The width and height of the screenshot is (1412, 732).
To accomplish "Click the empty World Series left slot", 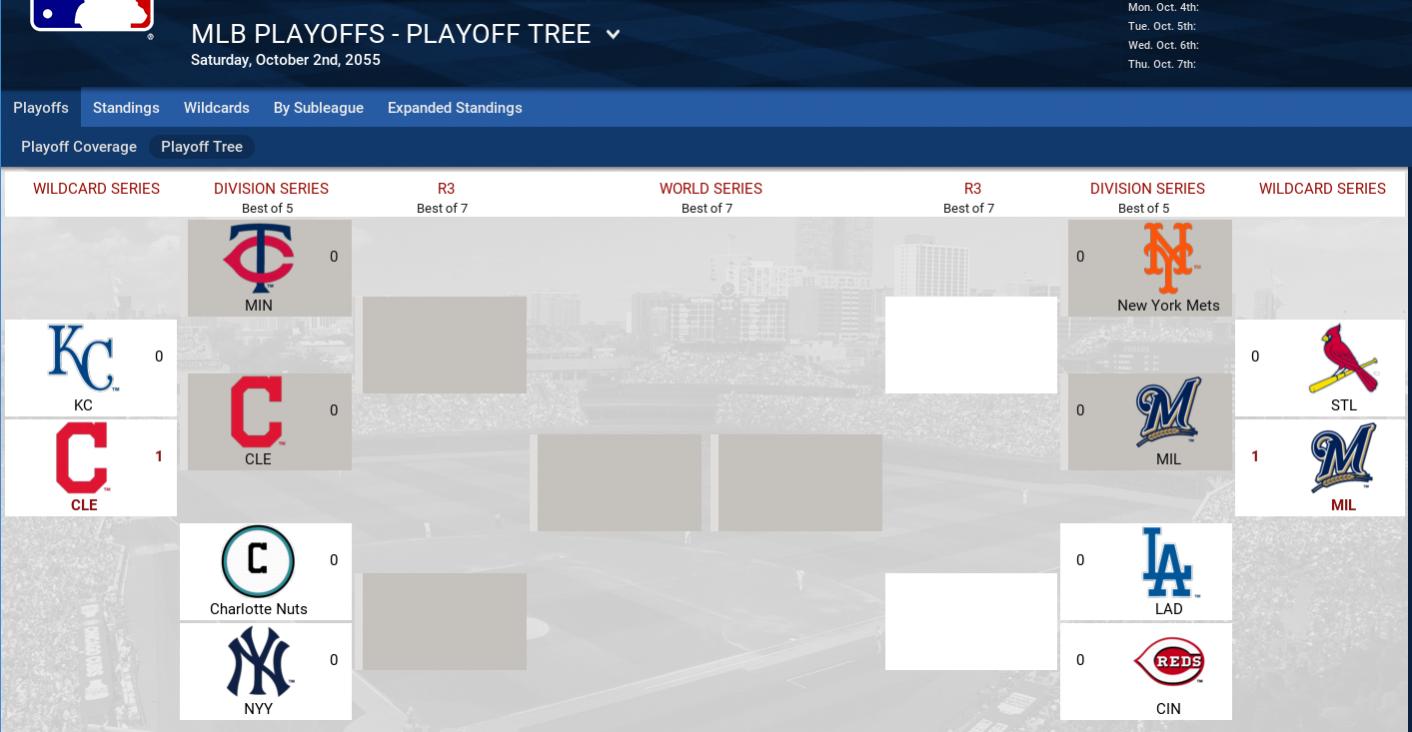I will pos(619,482).
